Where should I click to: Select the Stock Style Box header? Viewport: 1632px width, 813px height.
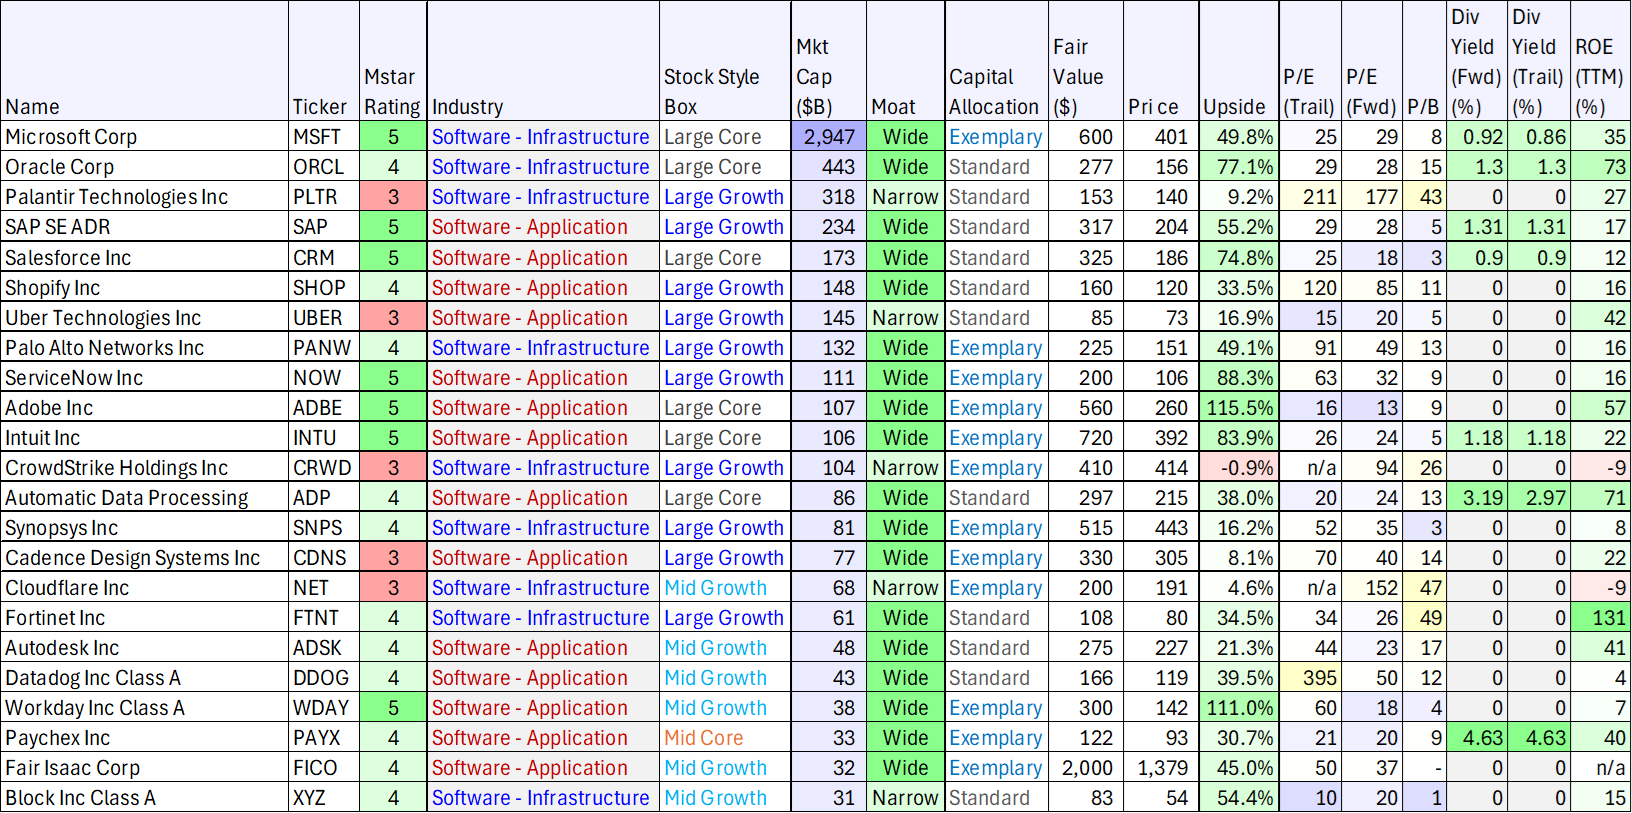pyautogui.click(x=725, y=61)
